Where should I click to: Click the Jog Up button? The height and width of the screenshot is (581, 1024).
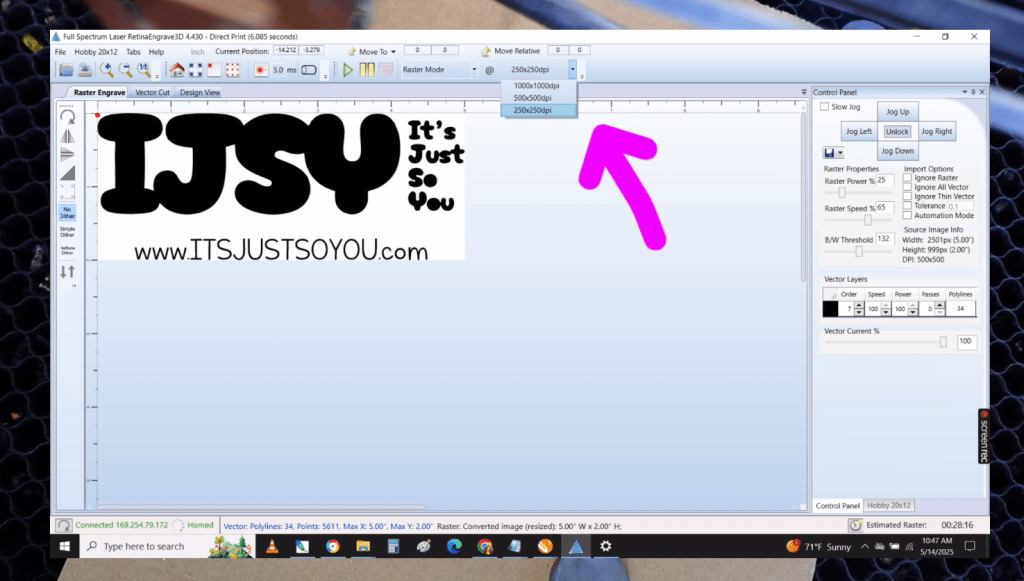(x=897, y=112)
